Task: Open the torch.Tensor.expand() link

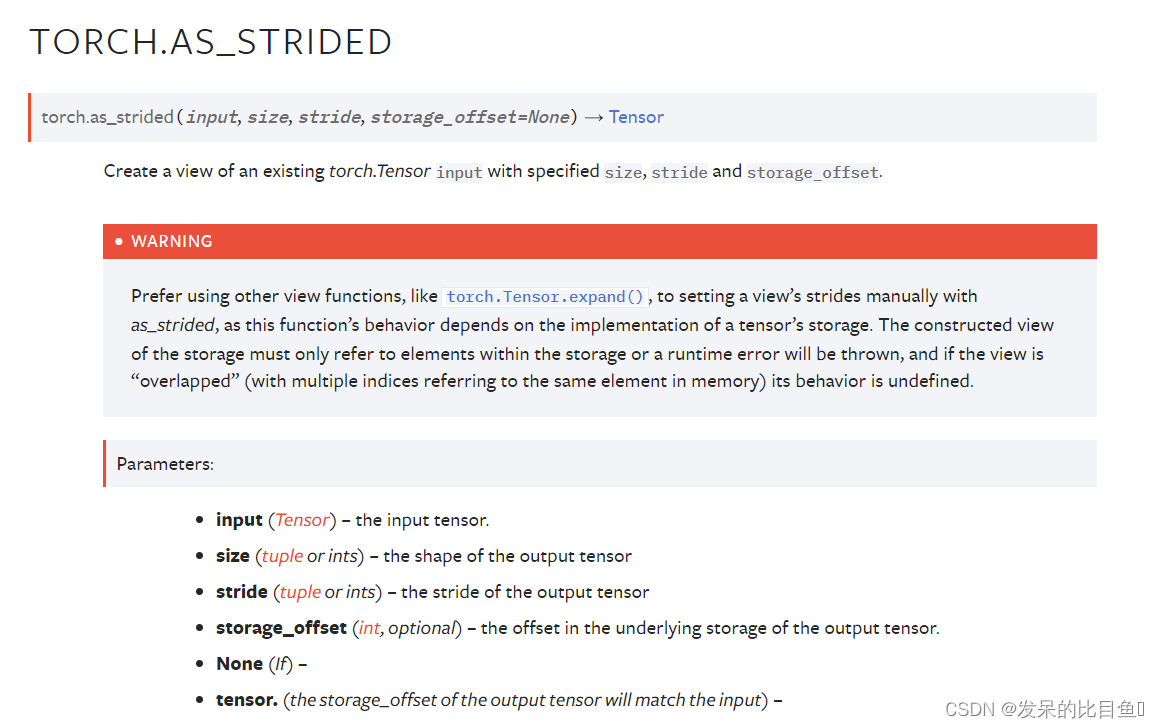Action: coord(545,296)
